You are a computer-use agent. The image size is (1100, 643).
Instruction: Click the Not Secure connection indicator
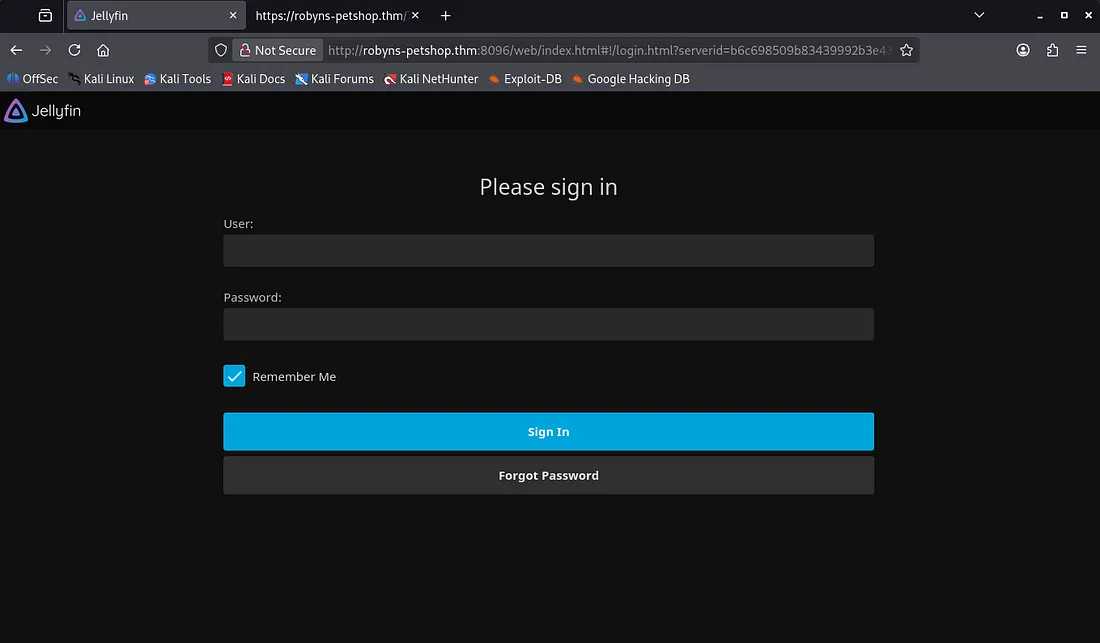point(277,50)
